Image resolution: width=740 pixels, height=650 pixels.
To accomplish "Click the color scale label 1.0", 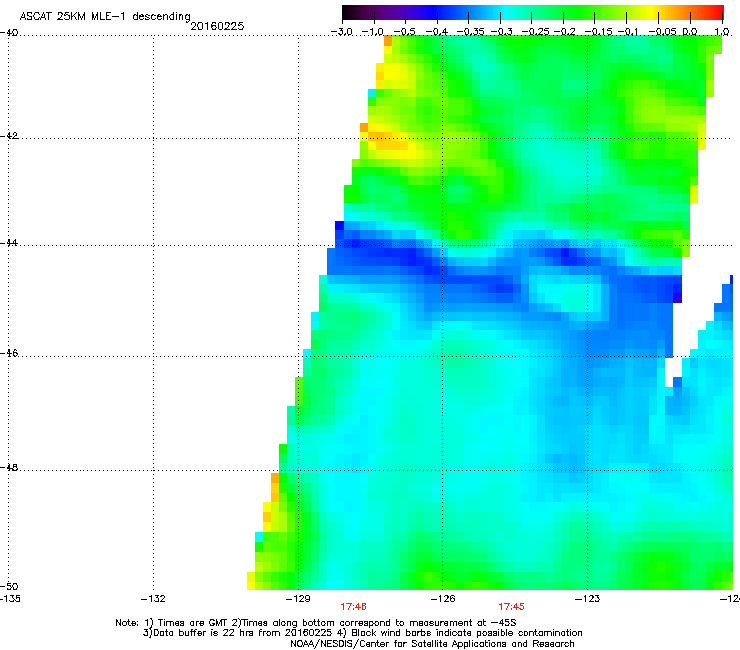I will 722,32.
